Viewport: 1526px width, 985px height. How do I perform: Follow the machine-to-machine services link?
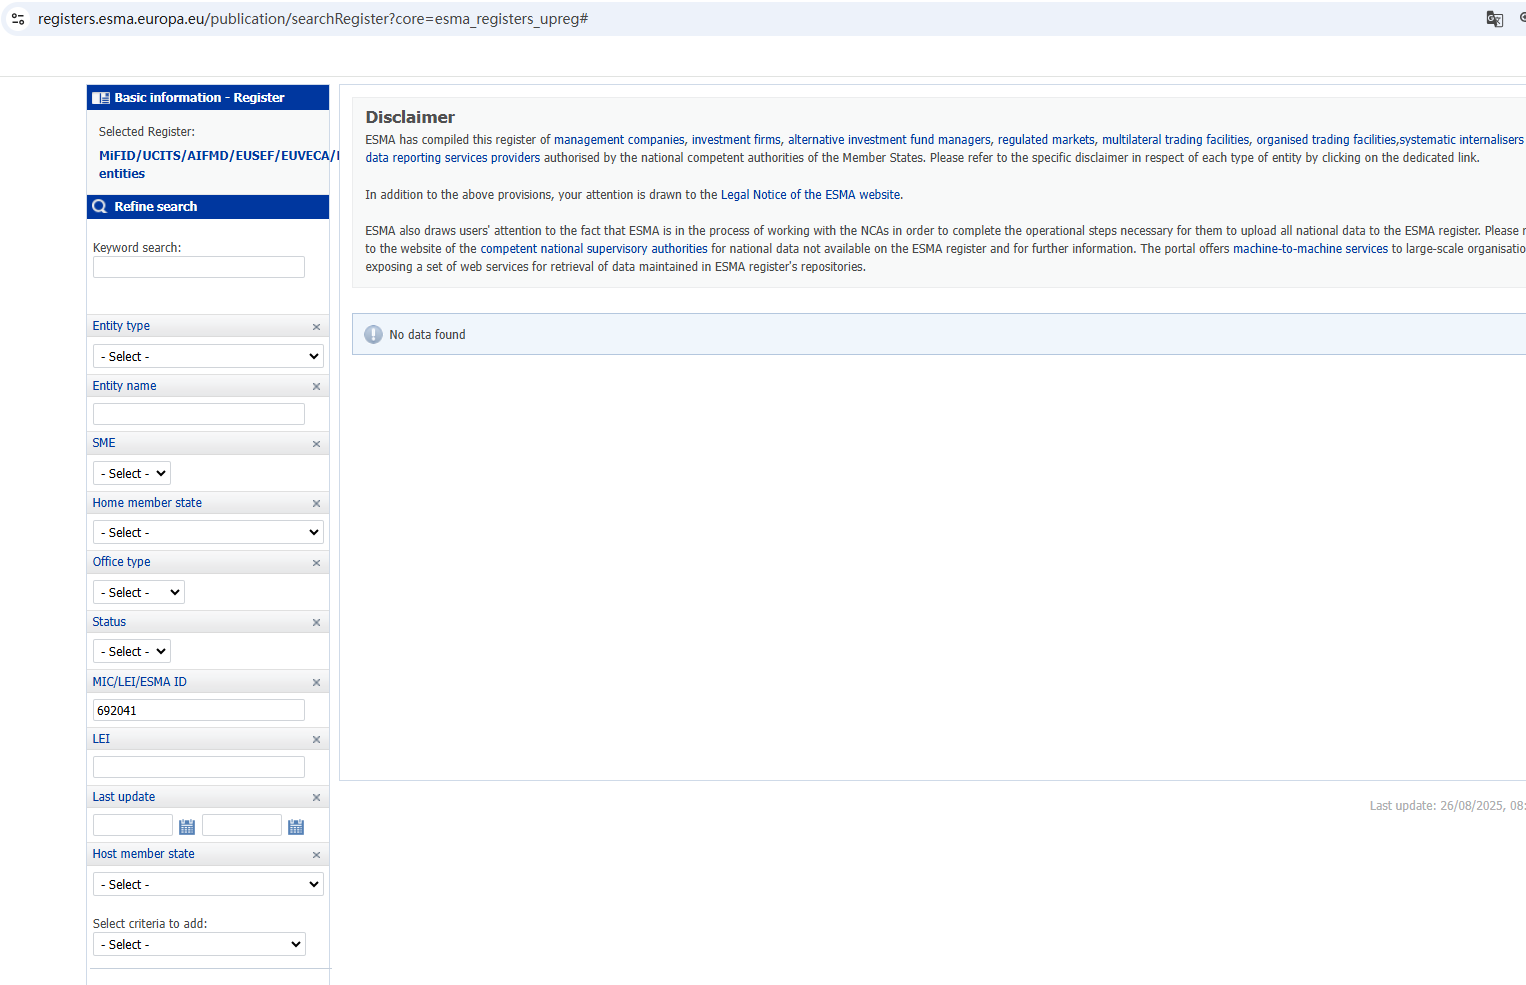click(1310, 249)
